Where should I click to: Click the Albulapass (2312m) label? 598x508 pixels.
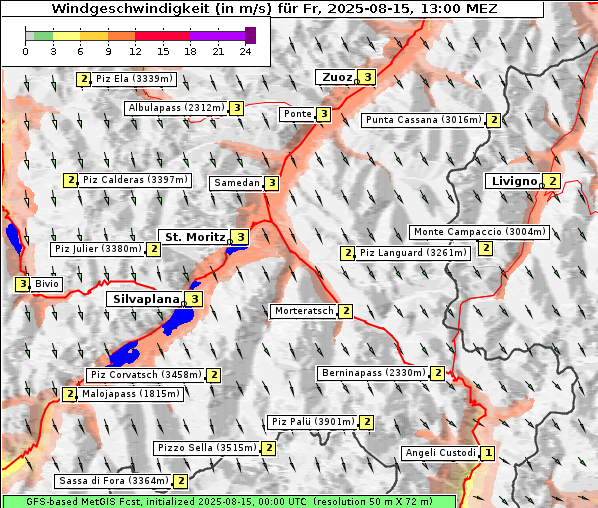176,108
